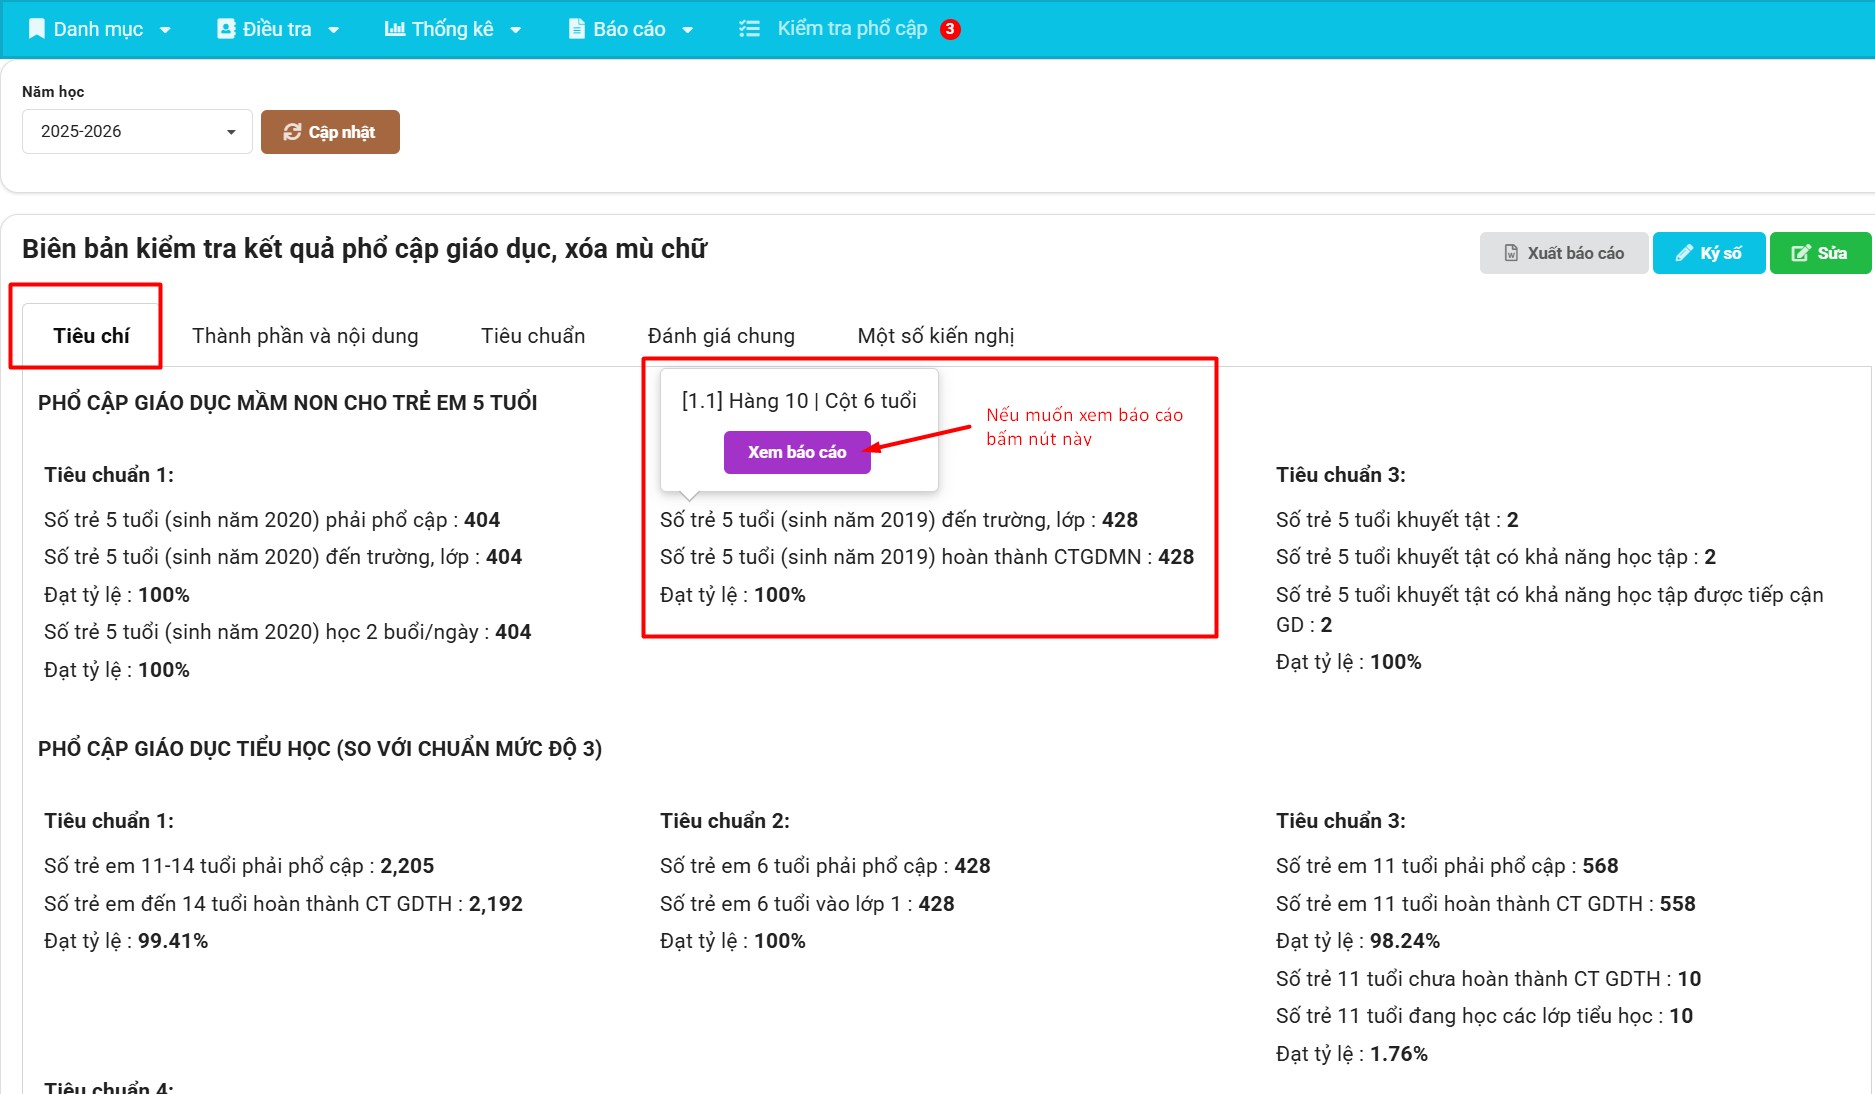Click the Điều tra person-card icon
The image size is (1875, 1094).
coord(226,29)
